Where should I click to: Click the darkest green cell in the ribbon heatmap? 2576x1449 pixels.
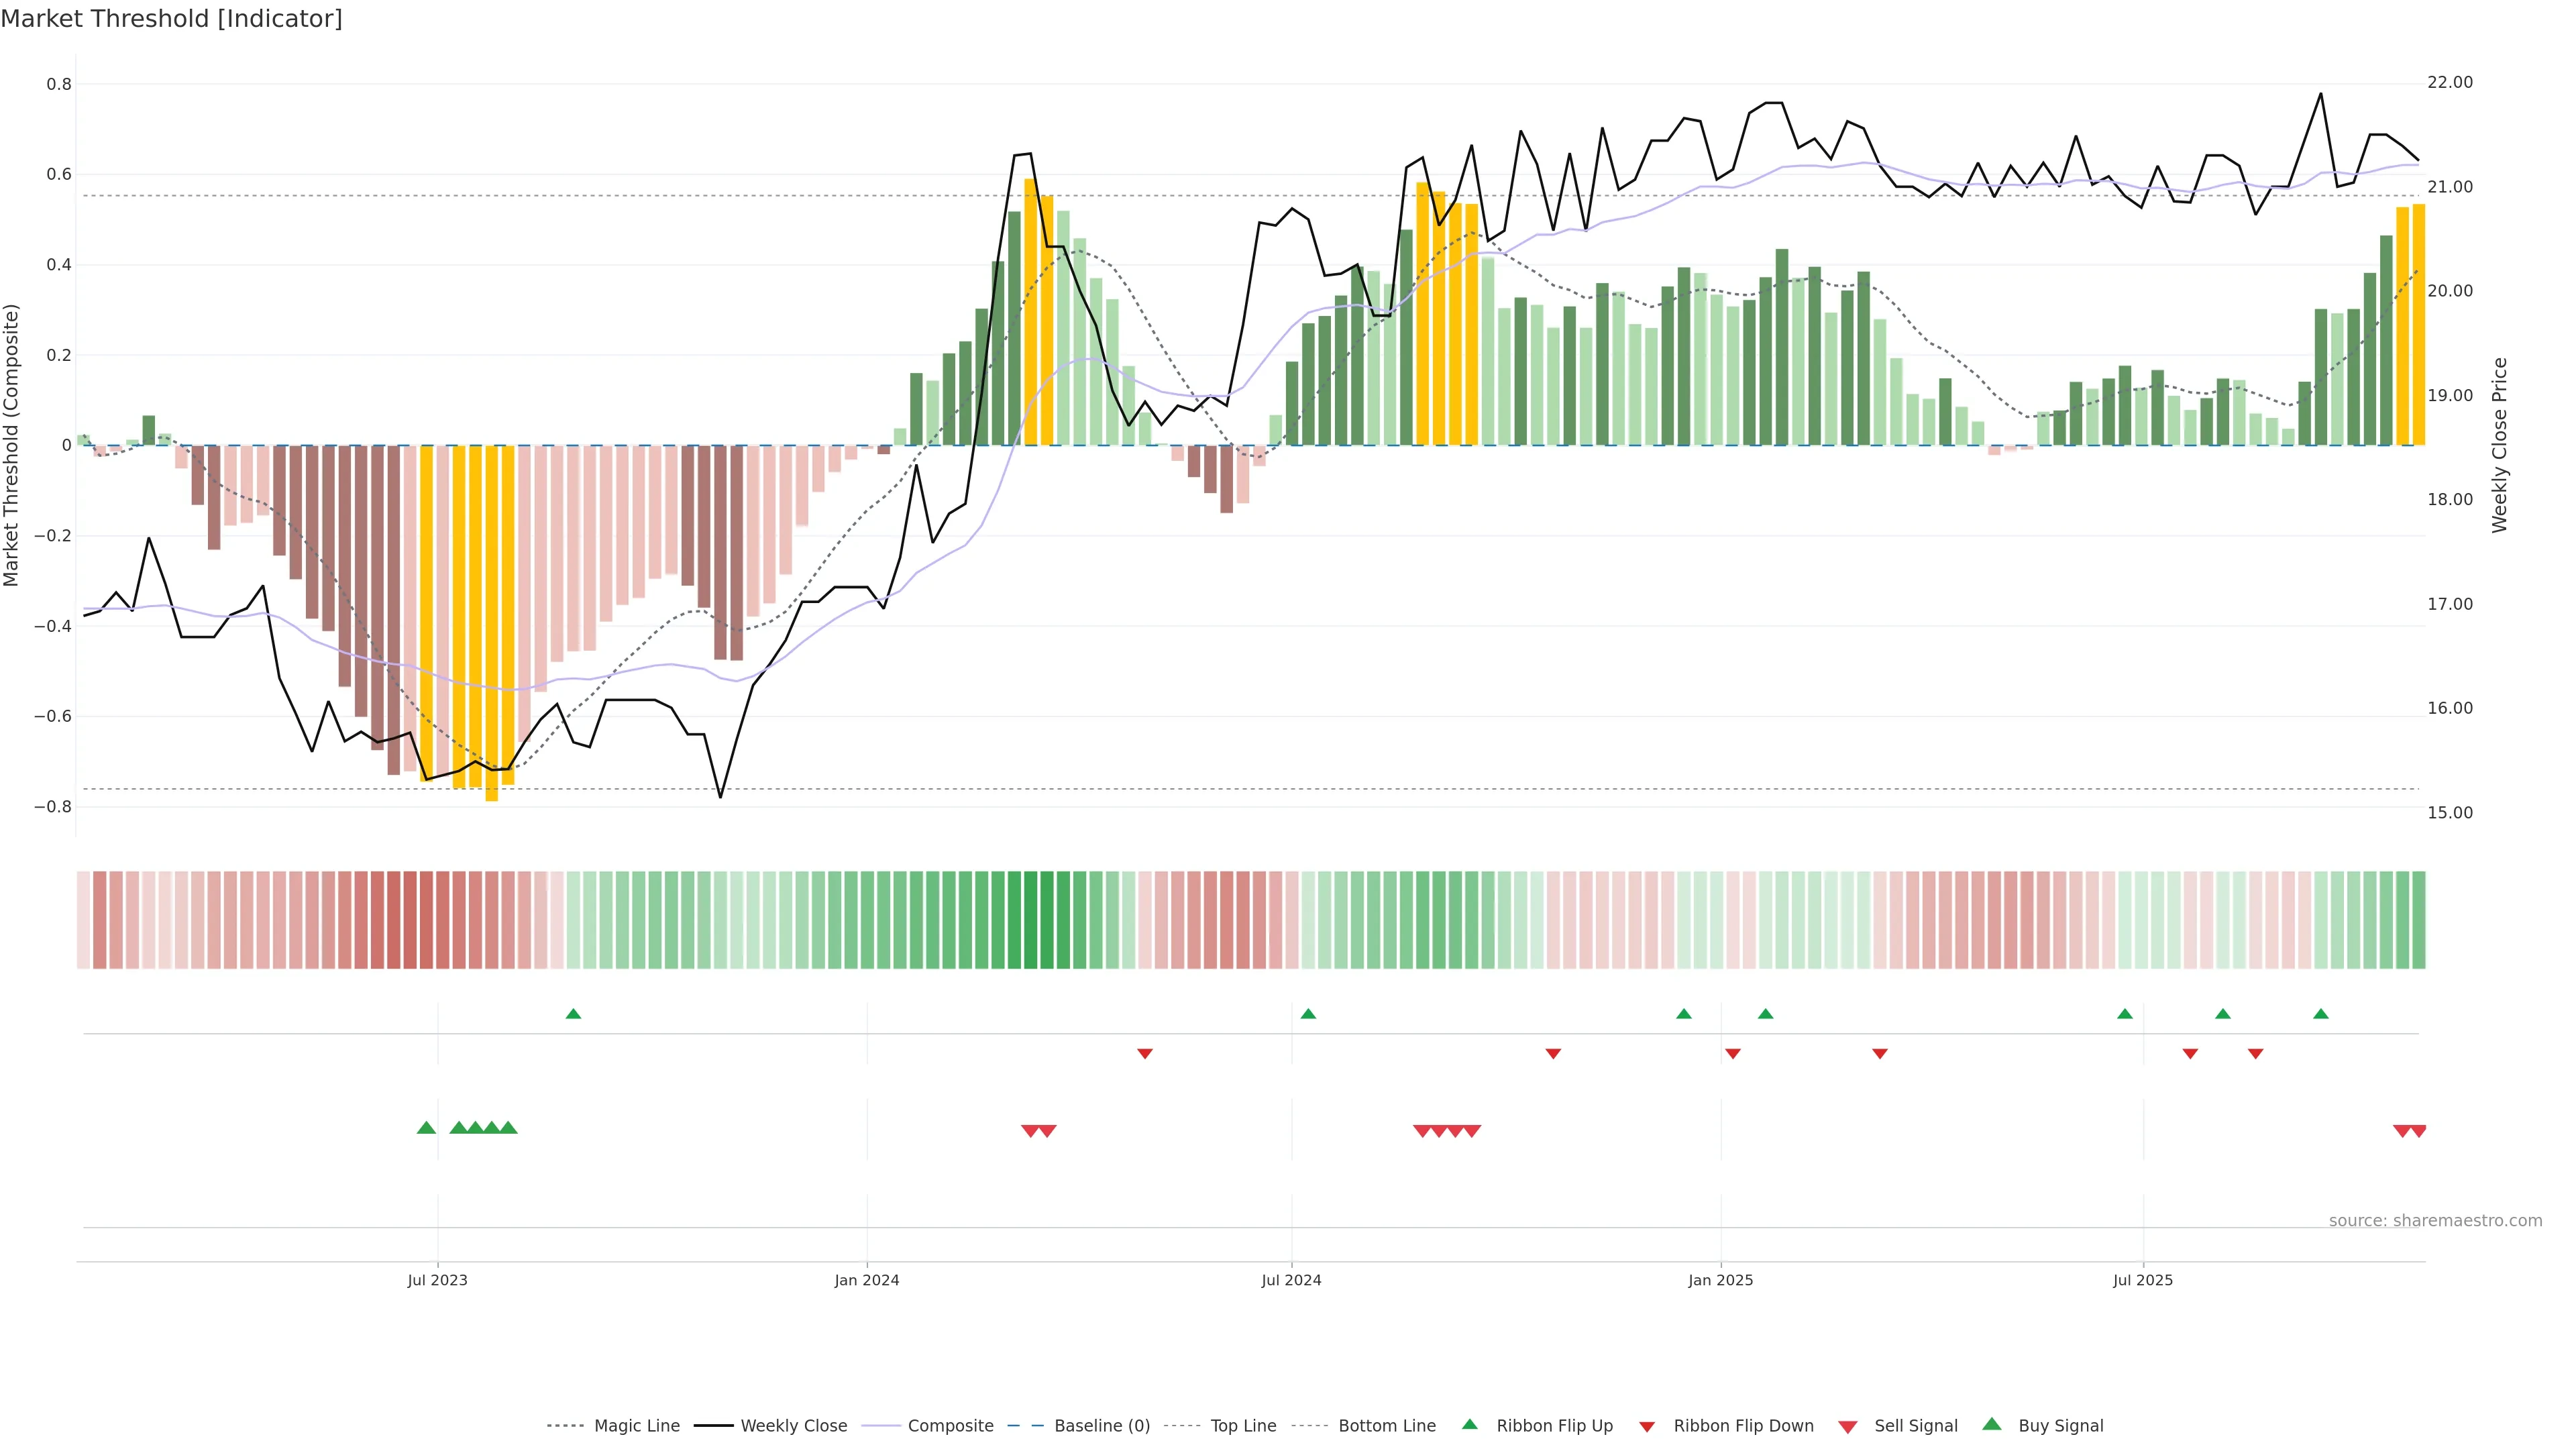1030,920
